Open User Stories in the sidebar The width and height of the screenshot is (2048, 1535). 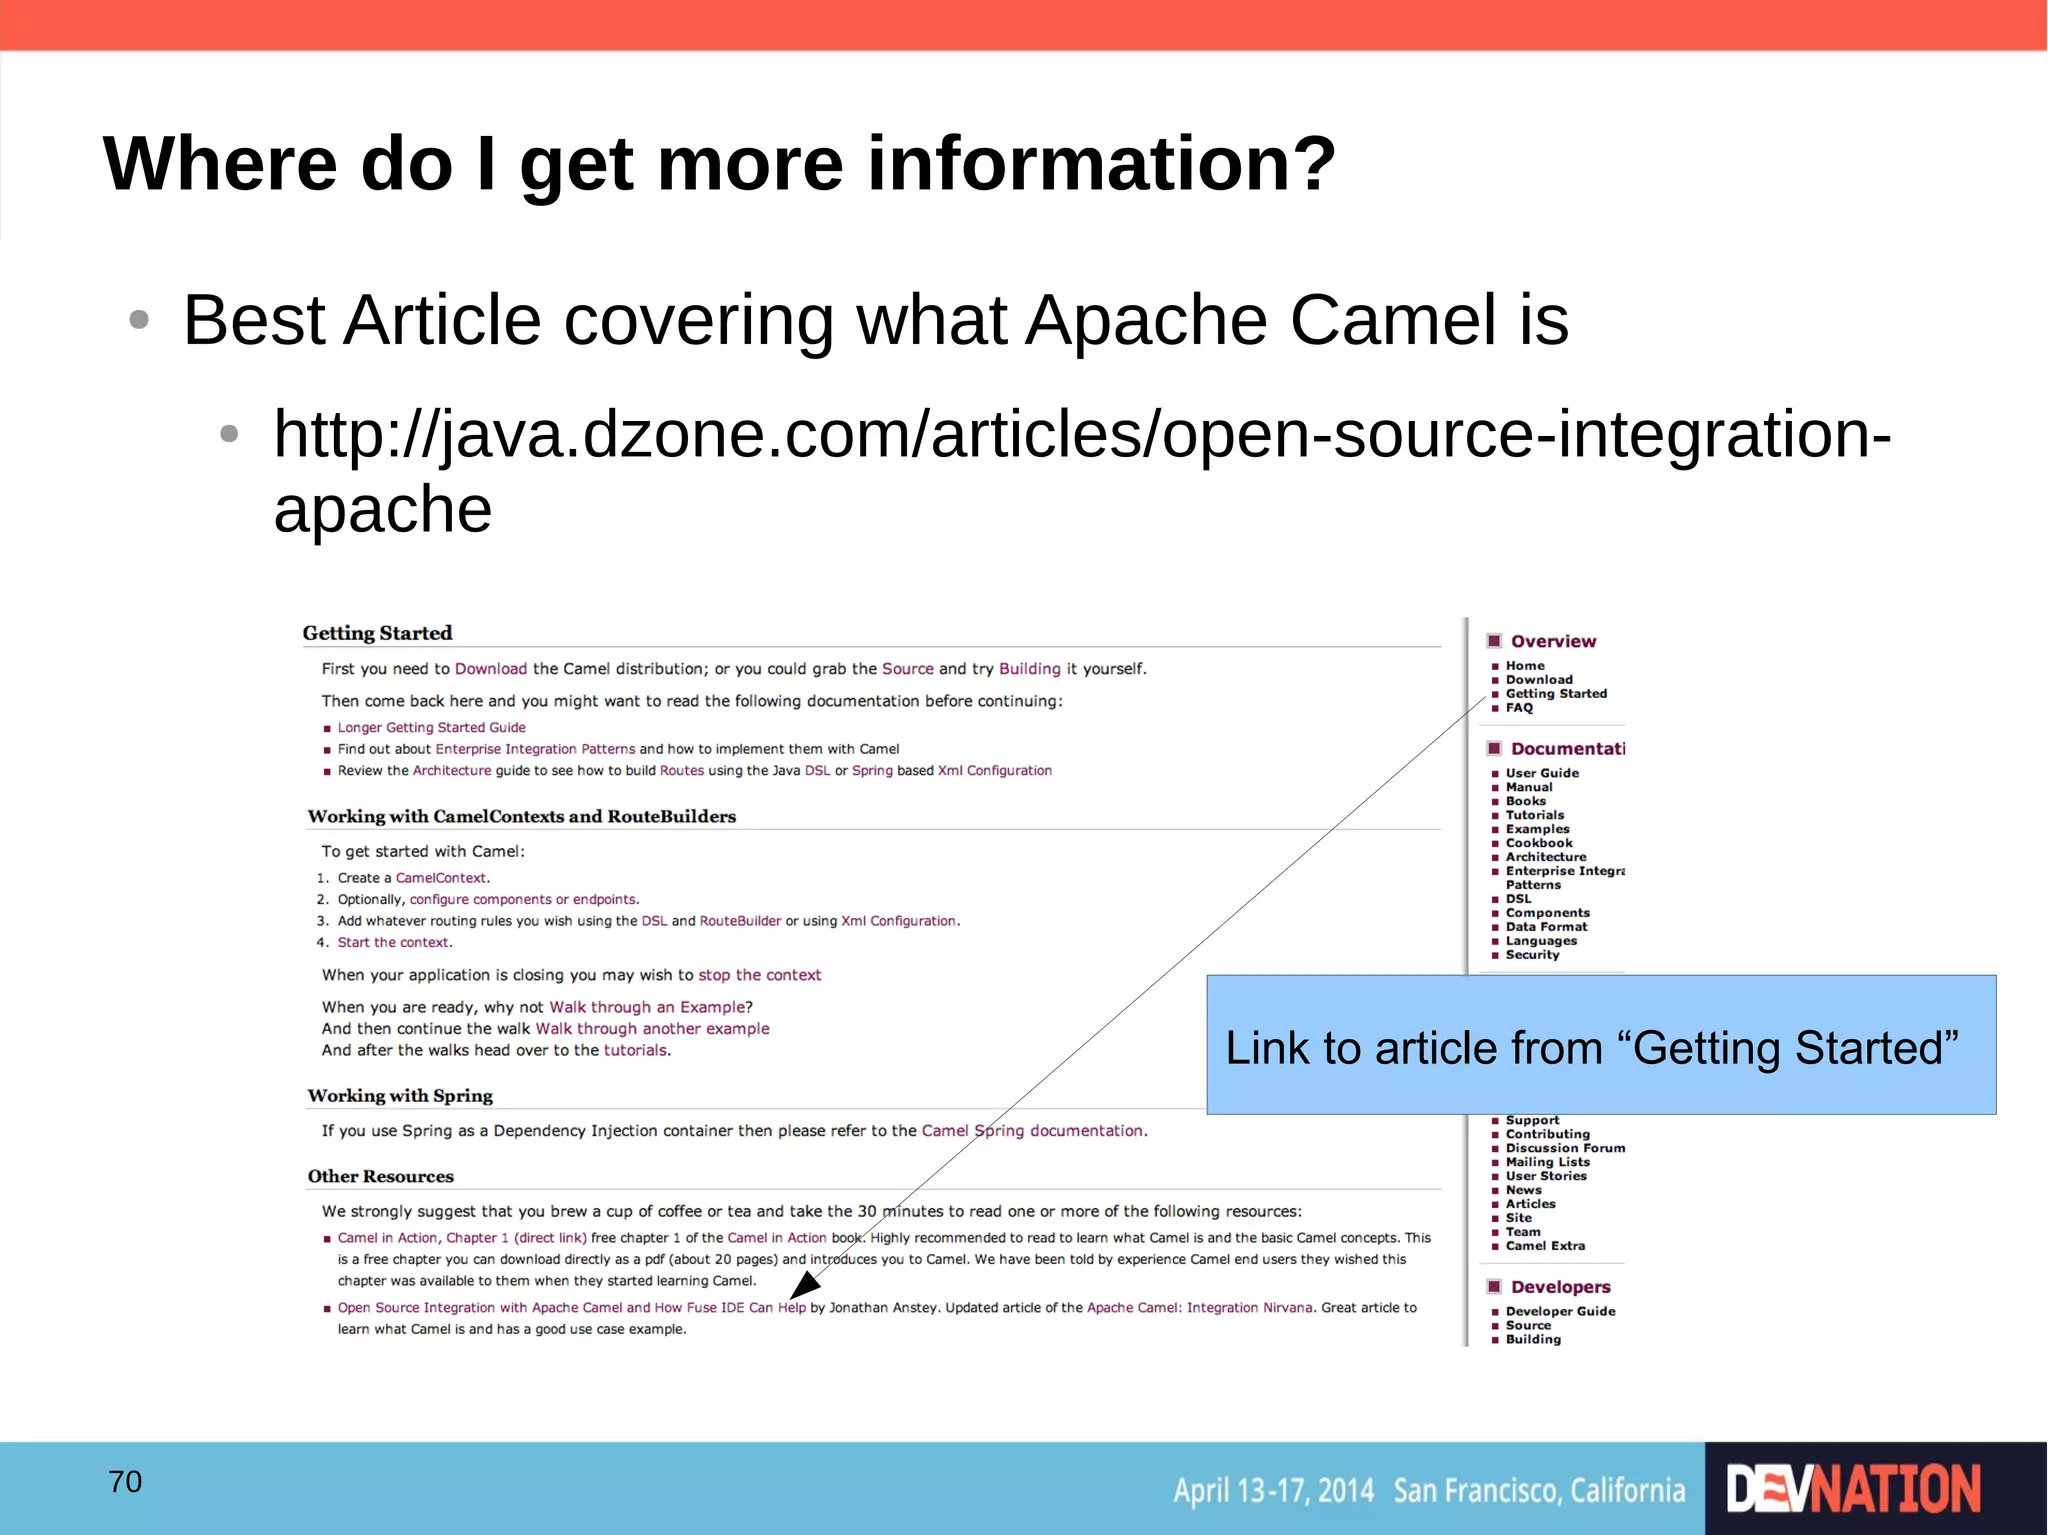tap(1546, 1176)
